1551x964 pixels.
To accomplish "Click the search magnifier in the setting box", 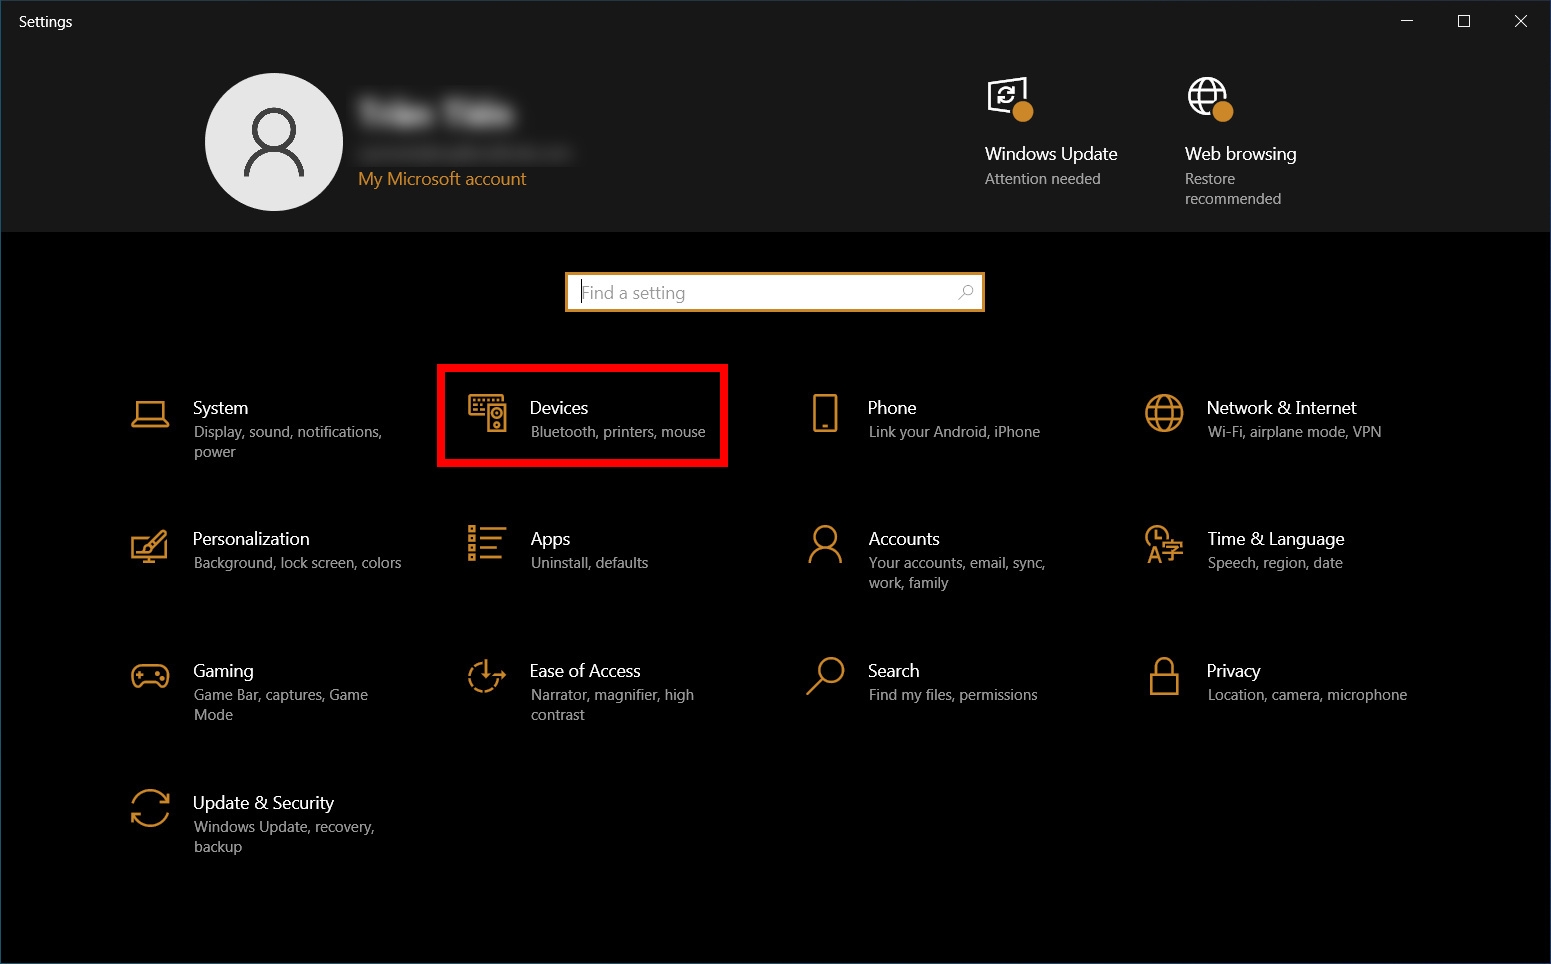I will pyautogui.click(x=965, y=292).
